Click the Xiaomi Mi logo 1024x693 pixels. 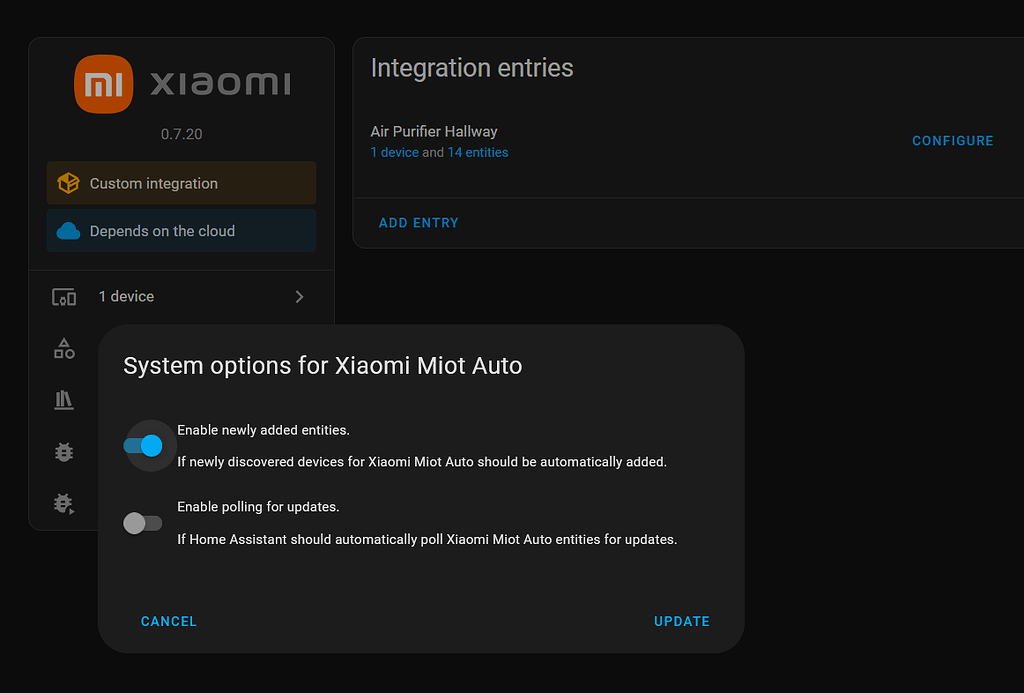tap(104, 84)
